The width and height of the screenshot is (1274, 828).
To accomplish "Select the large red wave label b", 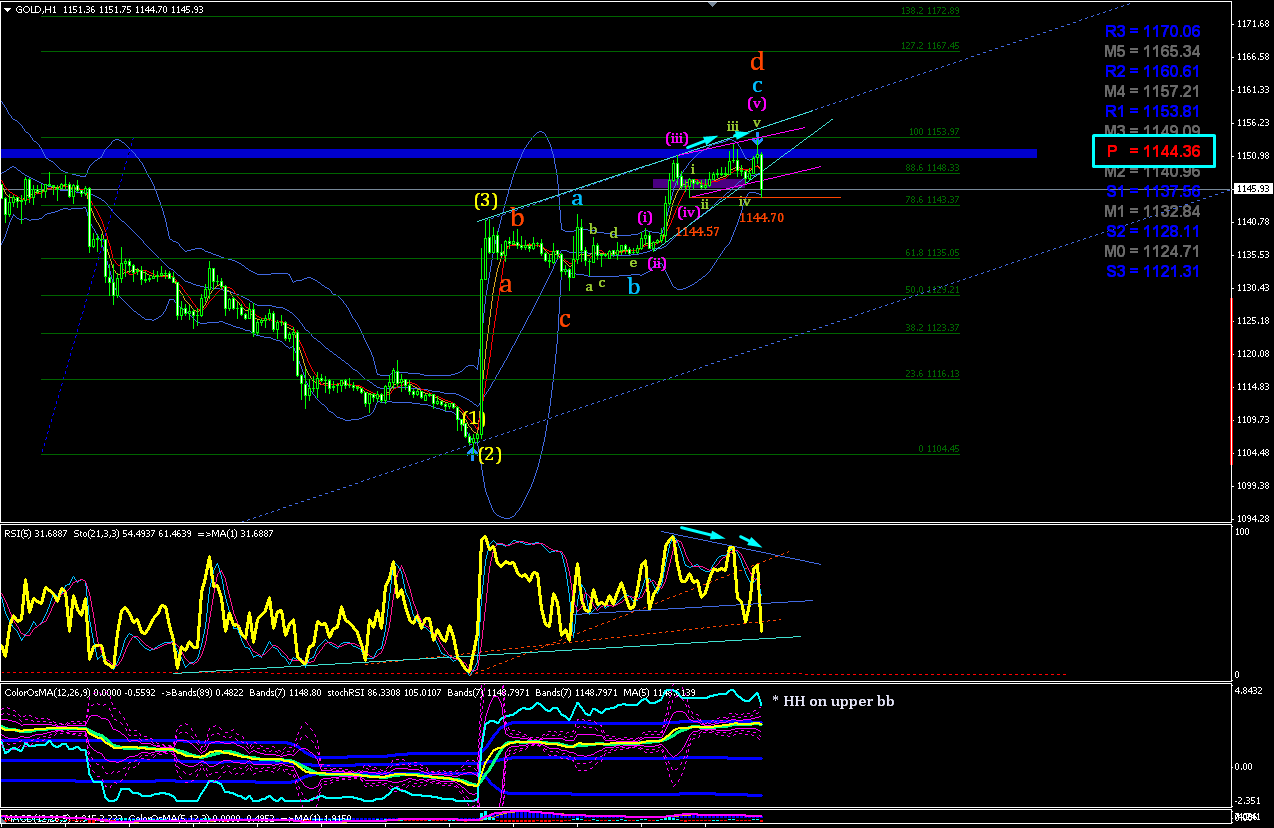I will click(517, 217).
